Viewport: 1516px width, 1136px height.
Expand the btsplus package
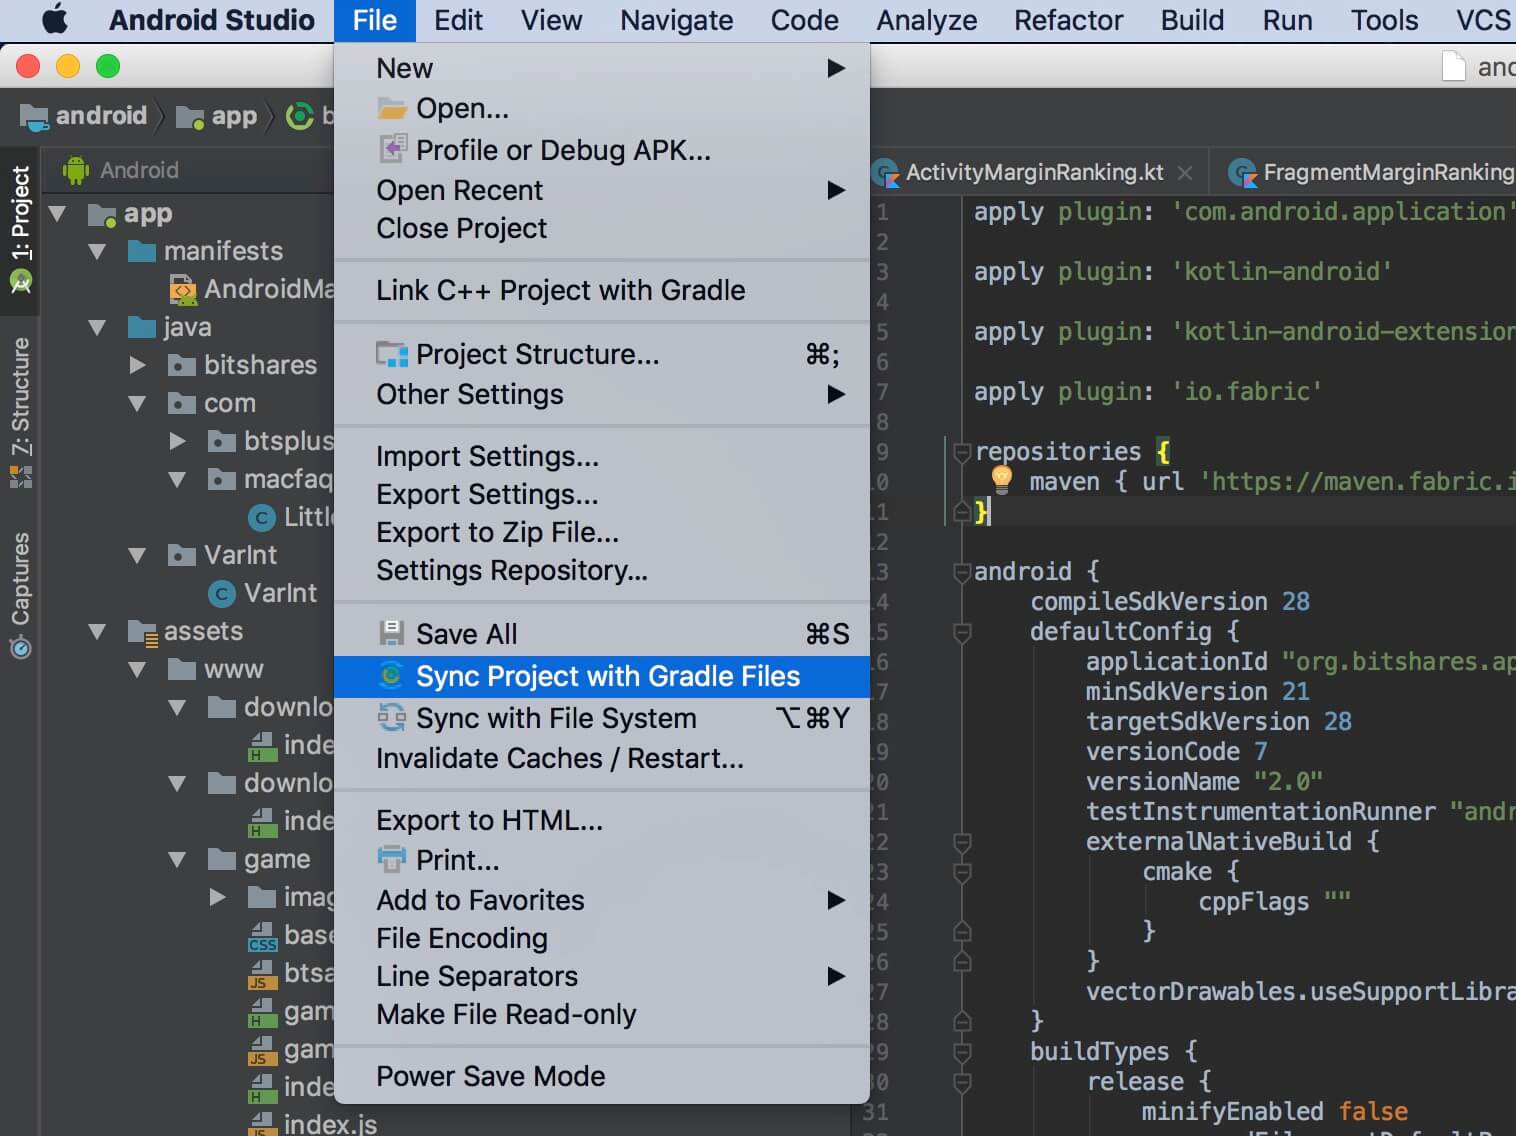[177, 441]
